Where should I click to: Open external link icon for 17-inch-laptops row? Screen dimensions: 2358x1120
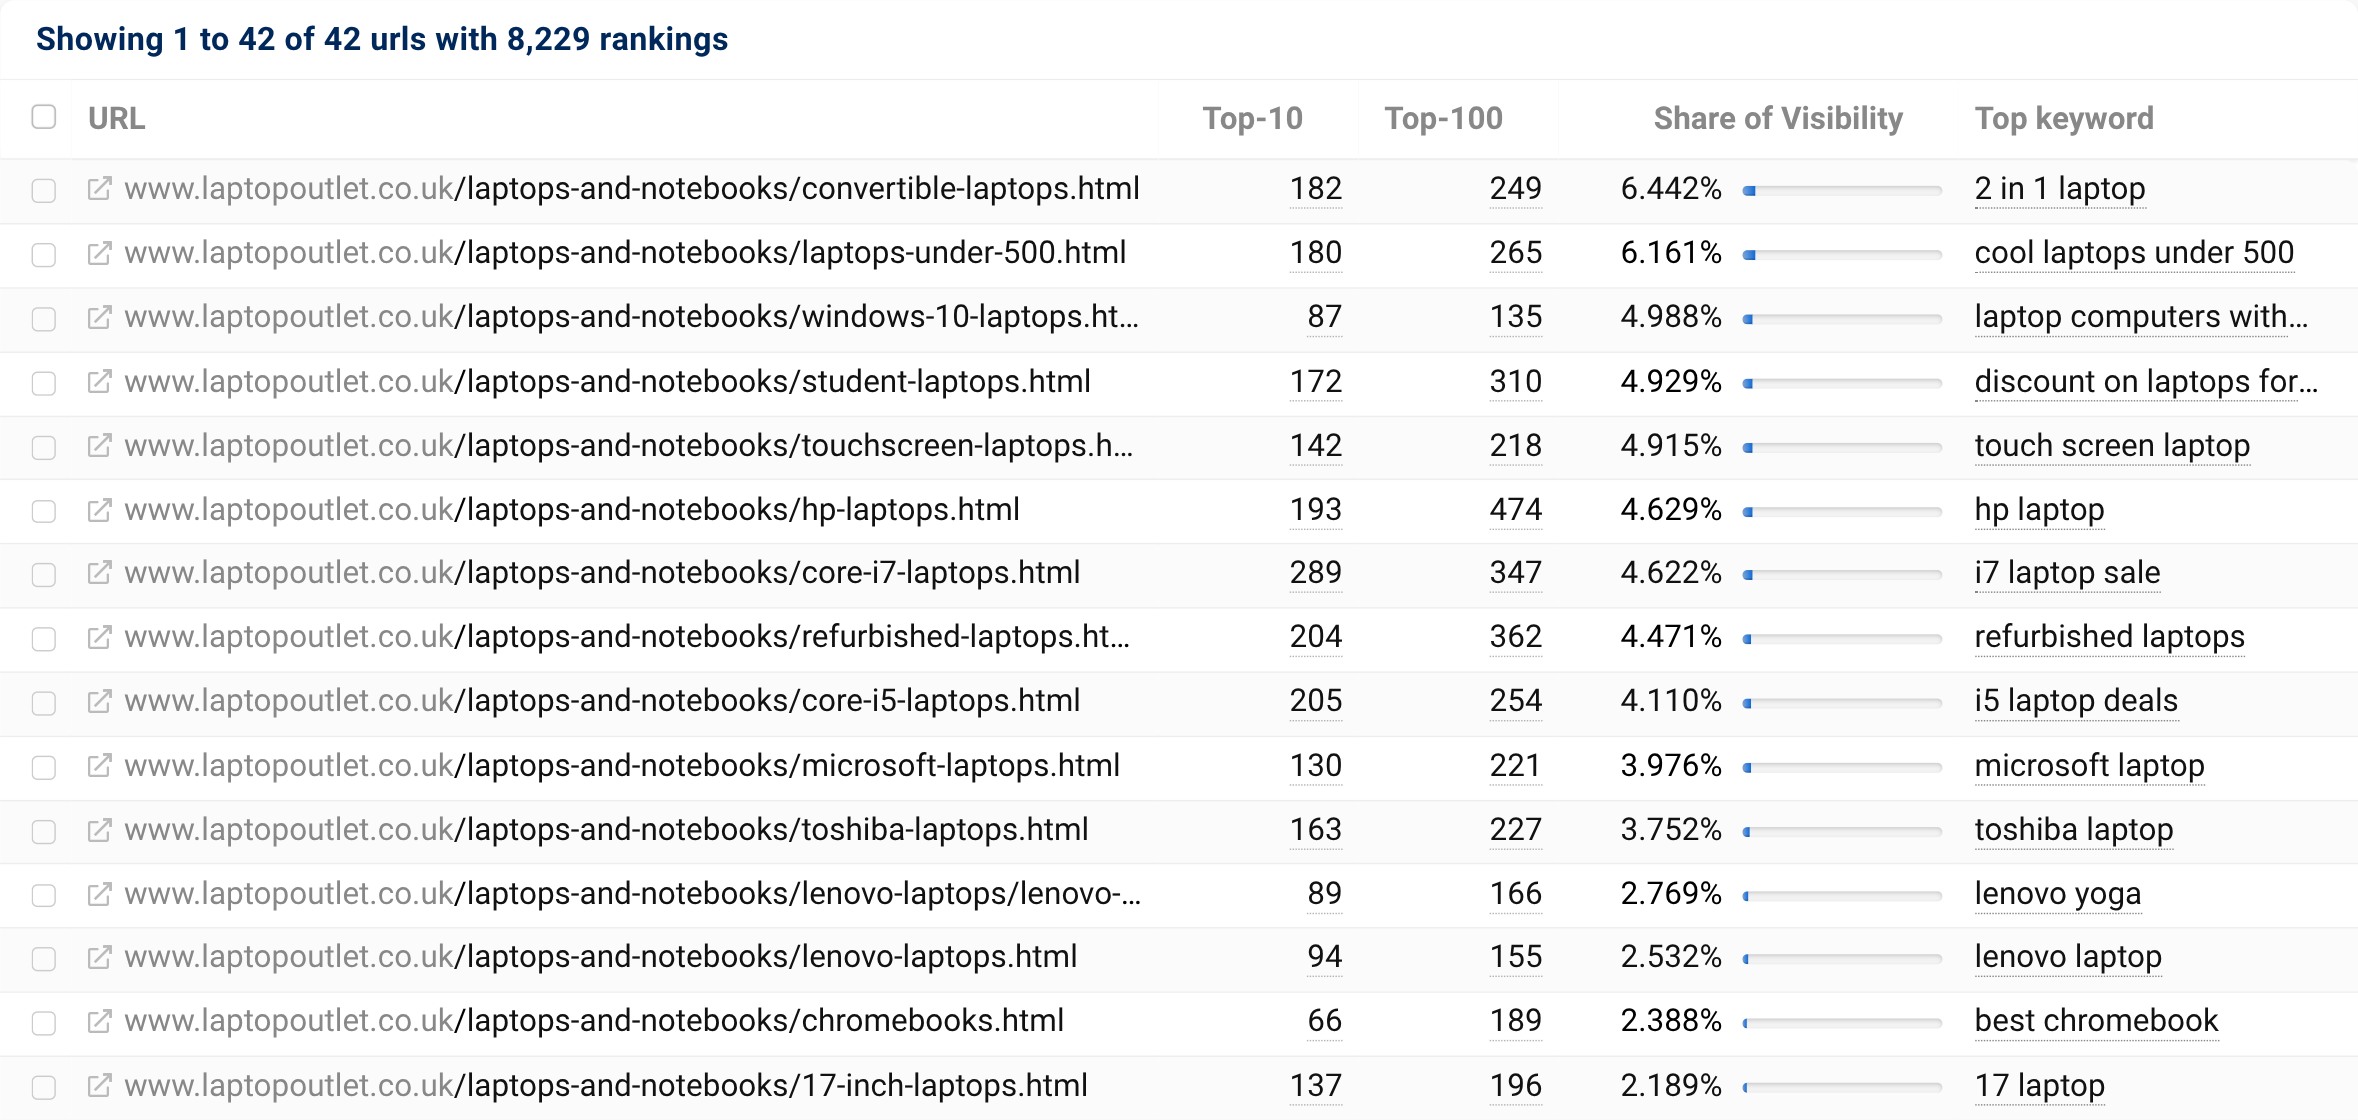coord(99,1086)
